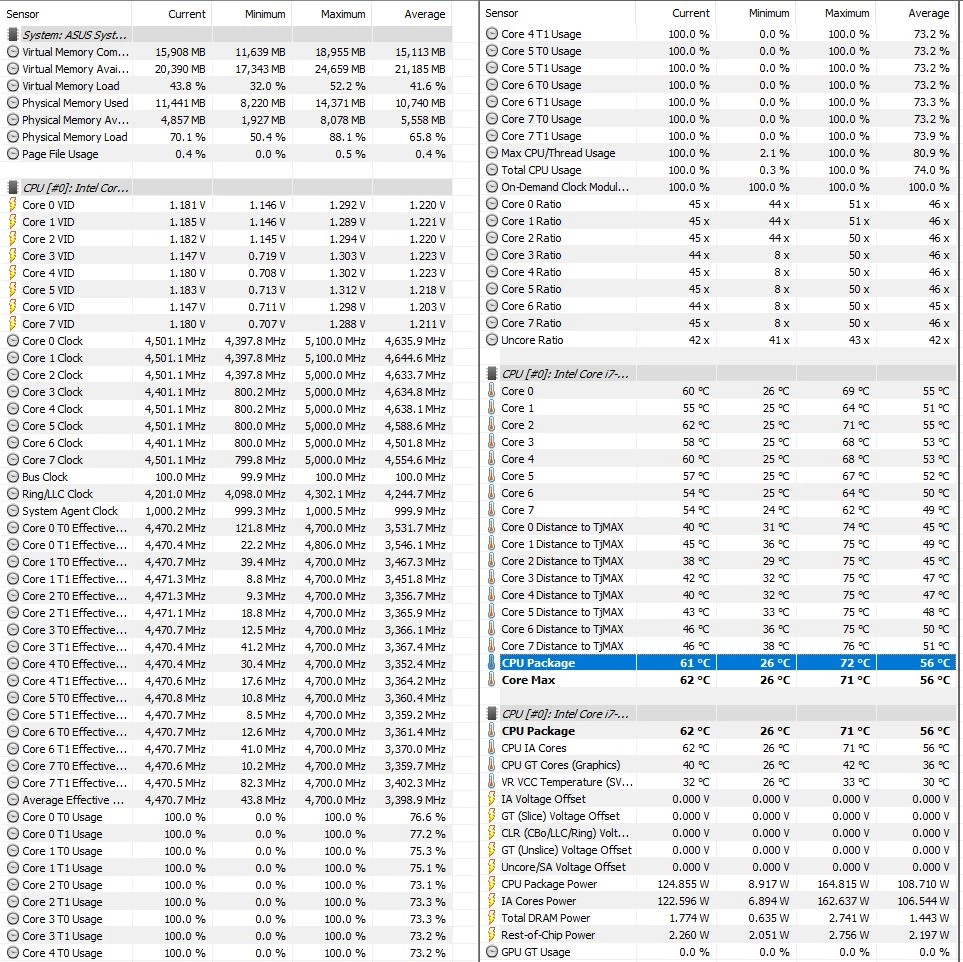Screen dimensions: 963x962
Task: Click the lightning bolt icon for Core 3 VID
Action: pyautogui.click(x=12, y=256)
